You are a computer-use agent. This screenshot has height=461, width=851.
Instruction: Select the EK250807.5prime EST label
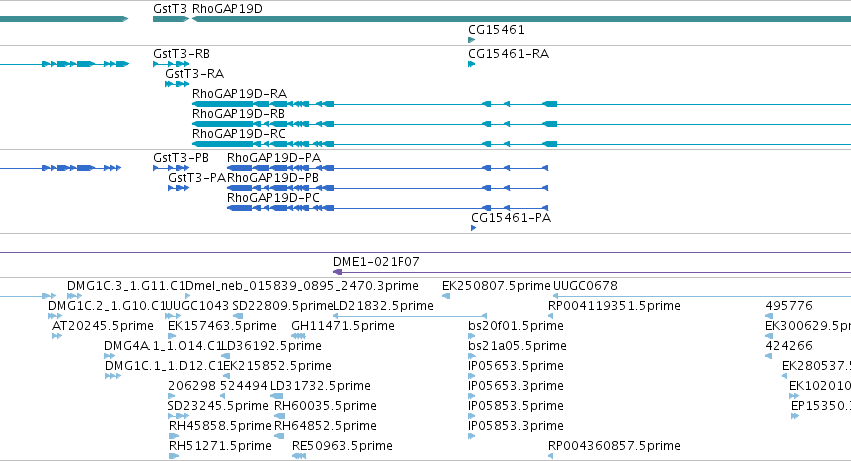496,286
